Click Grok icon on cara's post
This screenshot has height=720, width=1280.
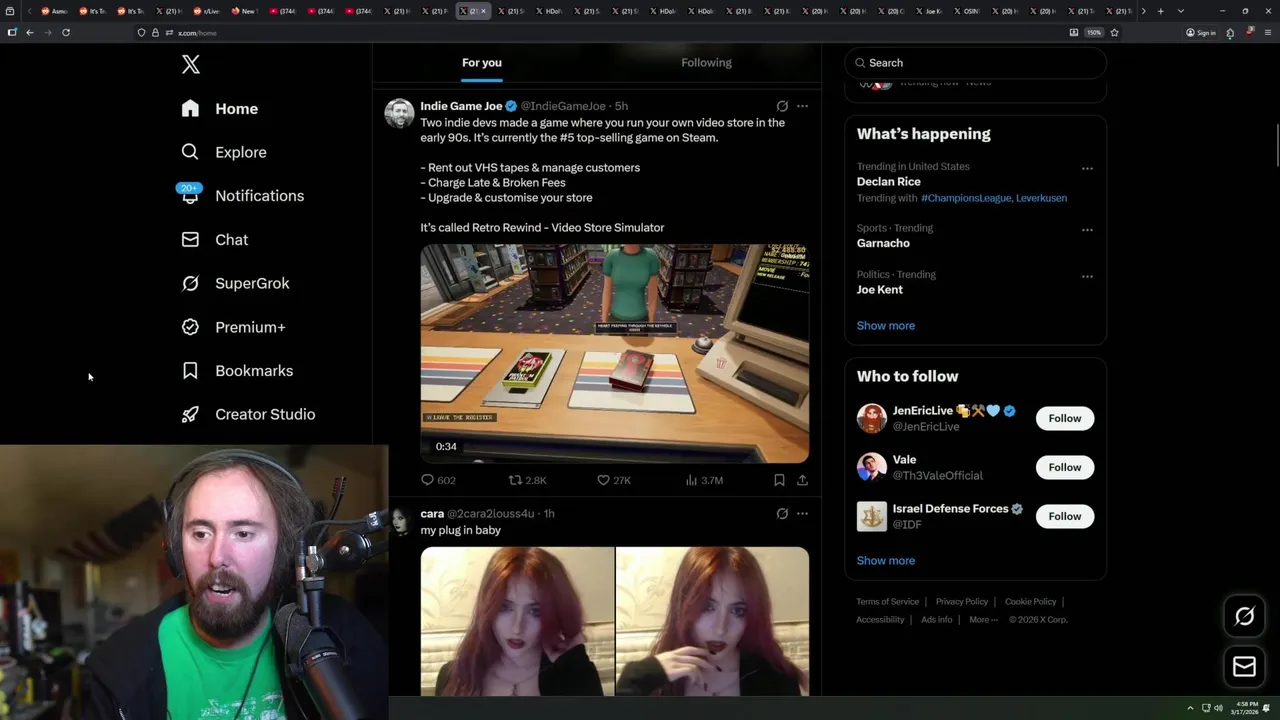pyautogui.click(x=782, y=514)
